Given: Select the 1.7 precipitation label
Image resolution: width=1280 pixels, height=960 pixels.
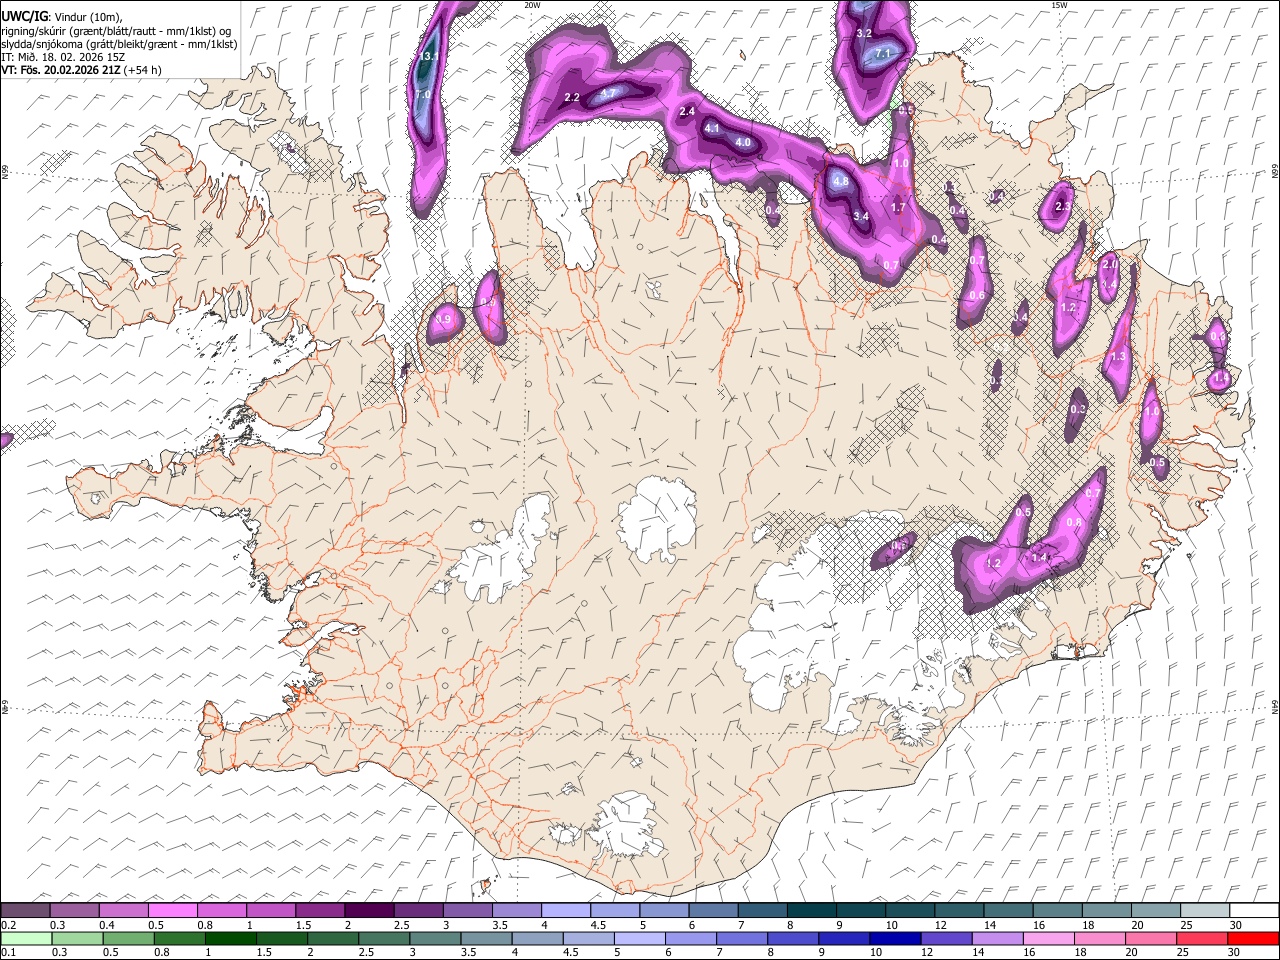Looking at the screenshot, I should coord(898,208).
